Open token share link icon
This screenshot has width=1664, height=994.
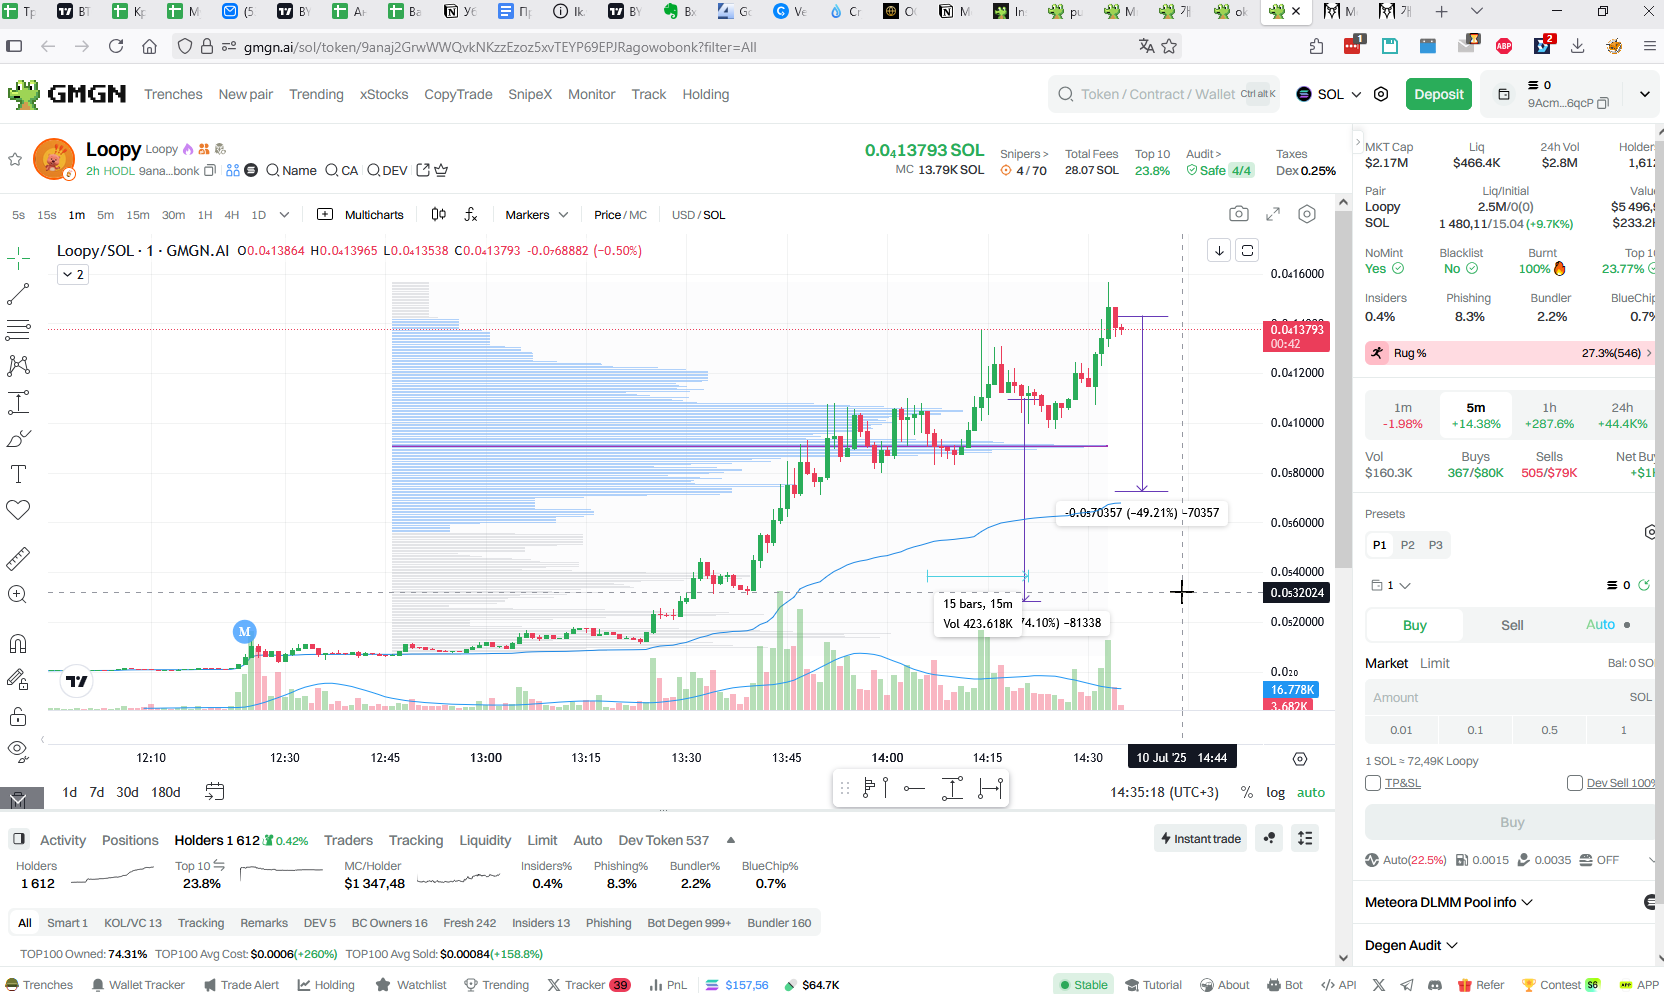423,170
